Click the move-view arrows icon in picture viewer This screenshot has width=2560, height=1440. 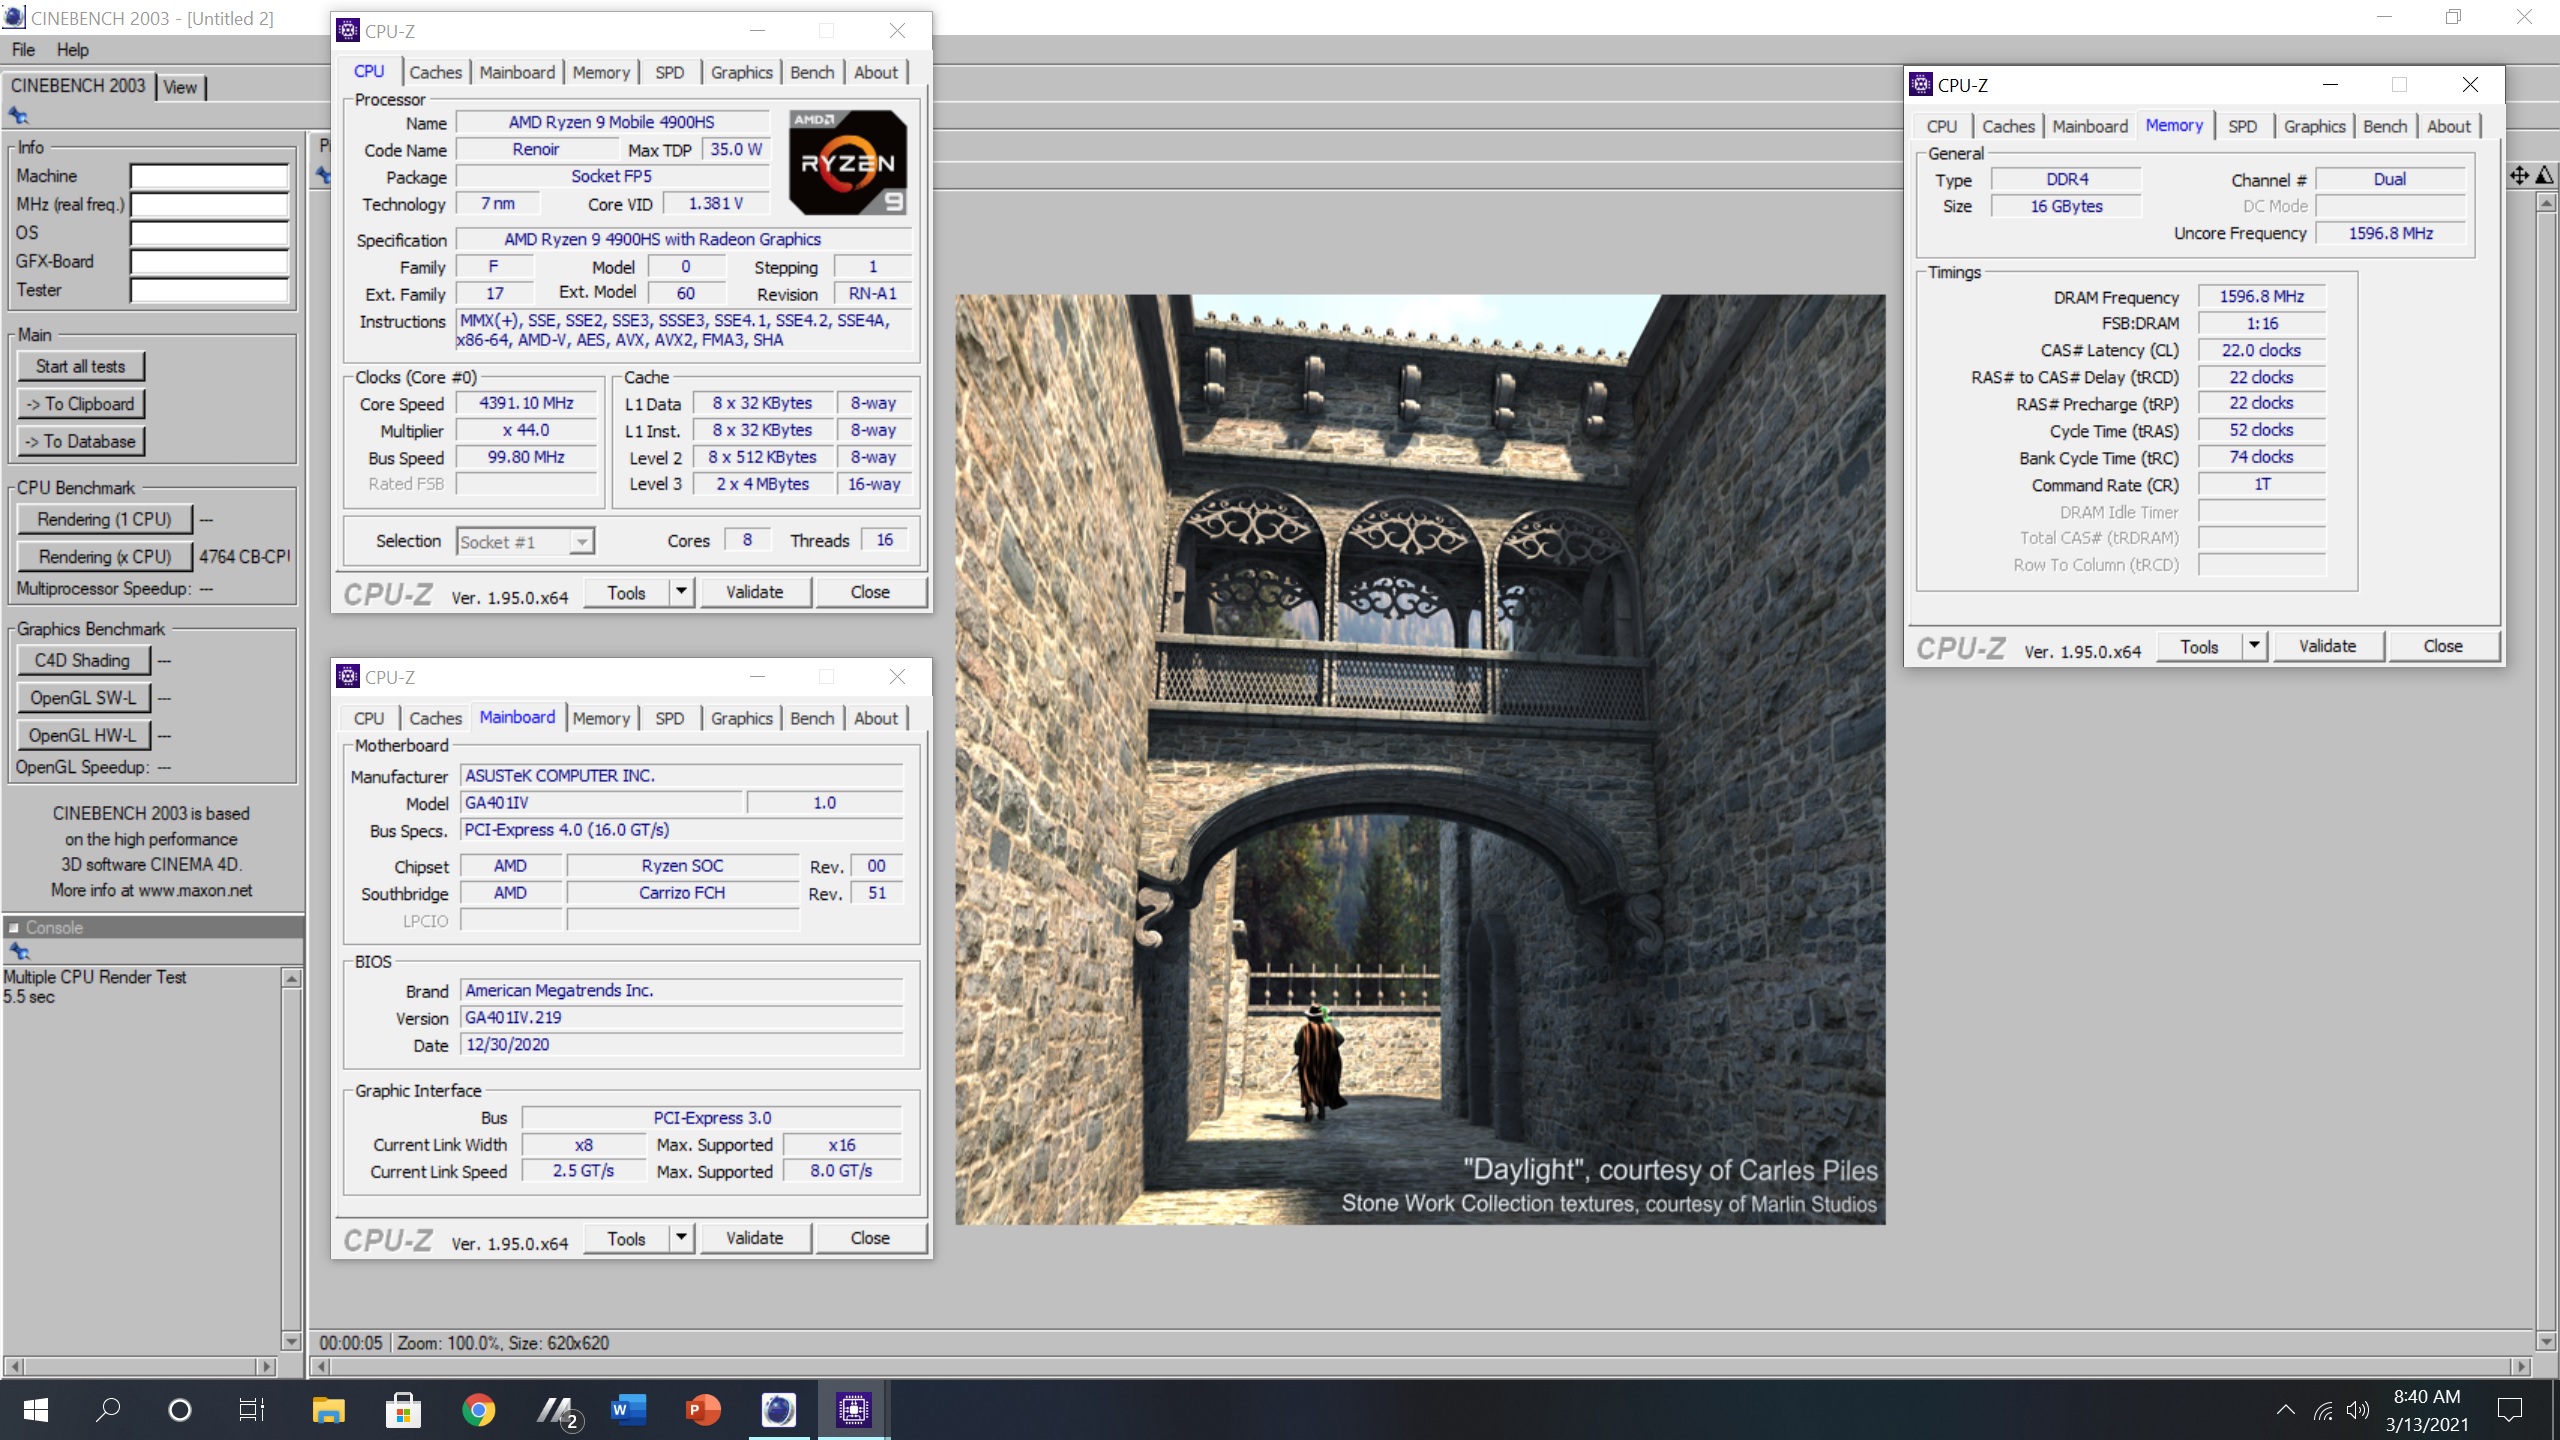point(2519,176)
